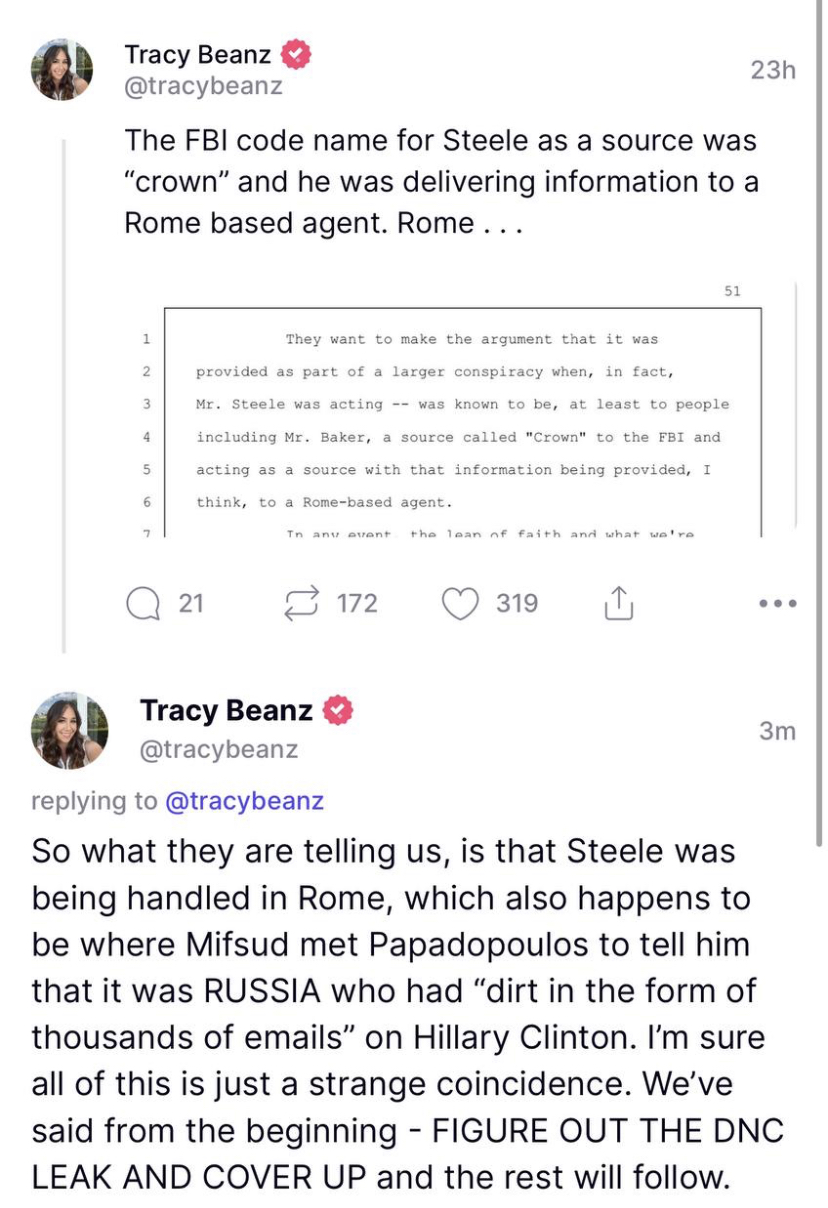Click the @tracybeanz handle in reply header
Image resolution: width=828 pixels, height=1208 pixels.
[x=219, y=749]
